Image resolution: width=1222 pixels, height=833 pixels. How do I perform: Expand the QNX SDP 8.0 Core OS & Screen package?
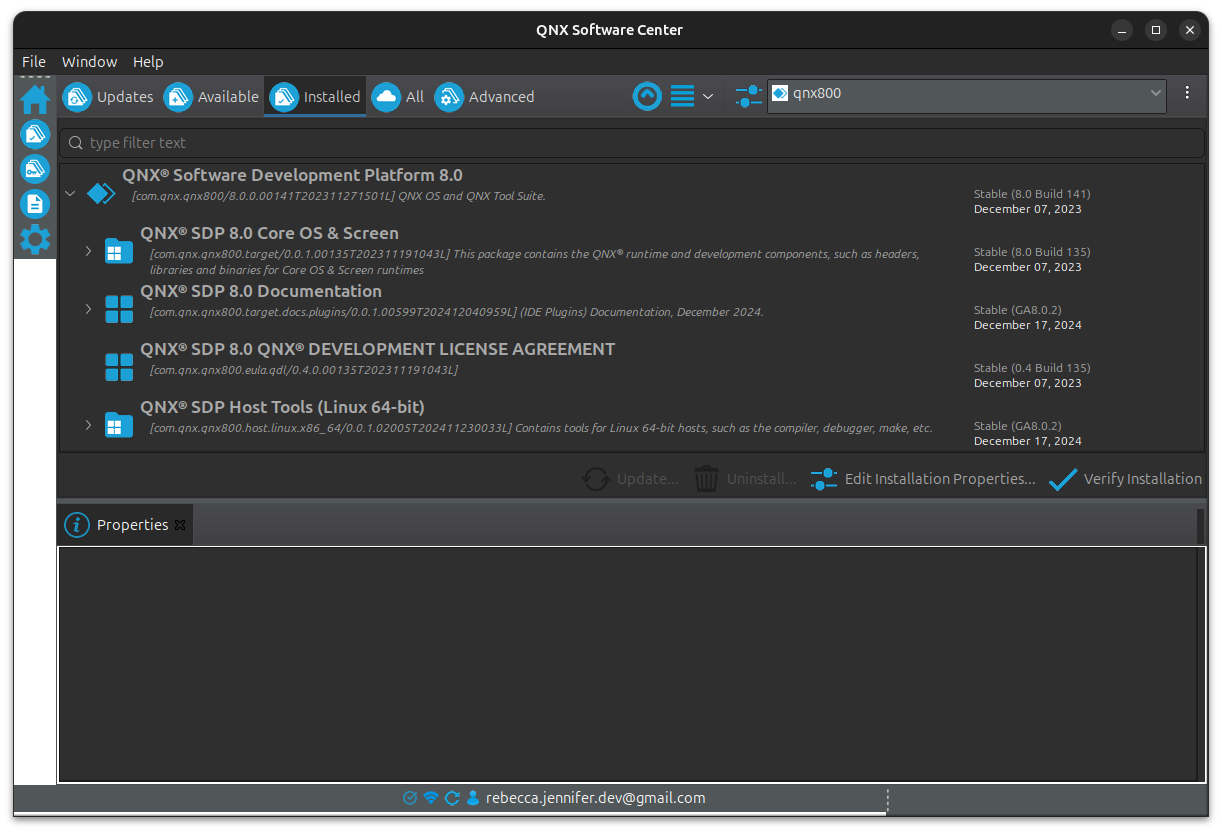[88, 251]
